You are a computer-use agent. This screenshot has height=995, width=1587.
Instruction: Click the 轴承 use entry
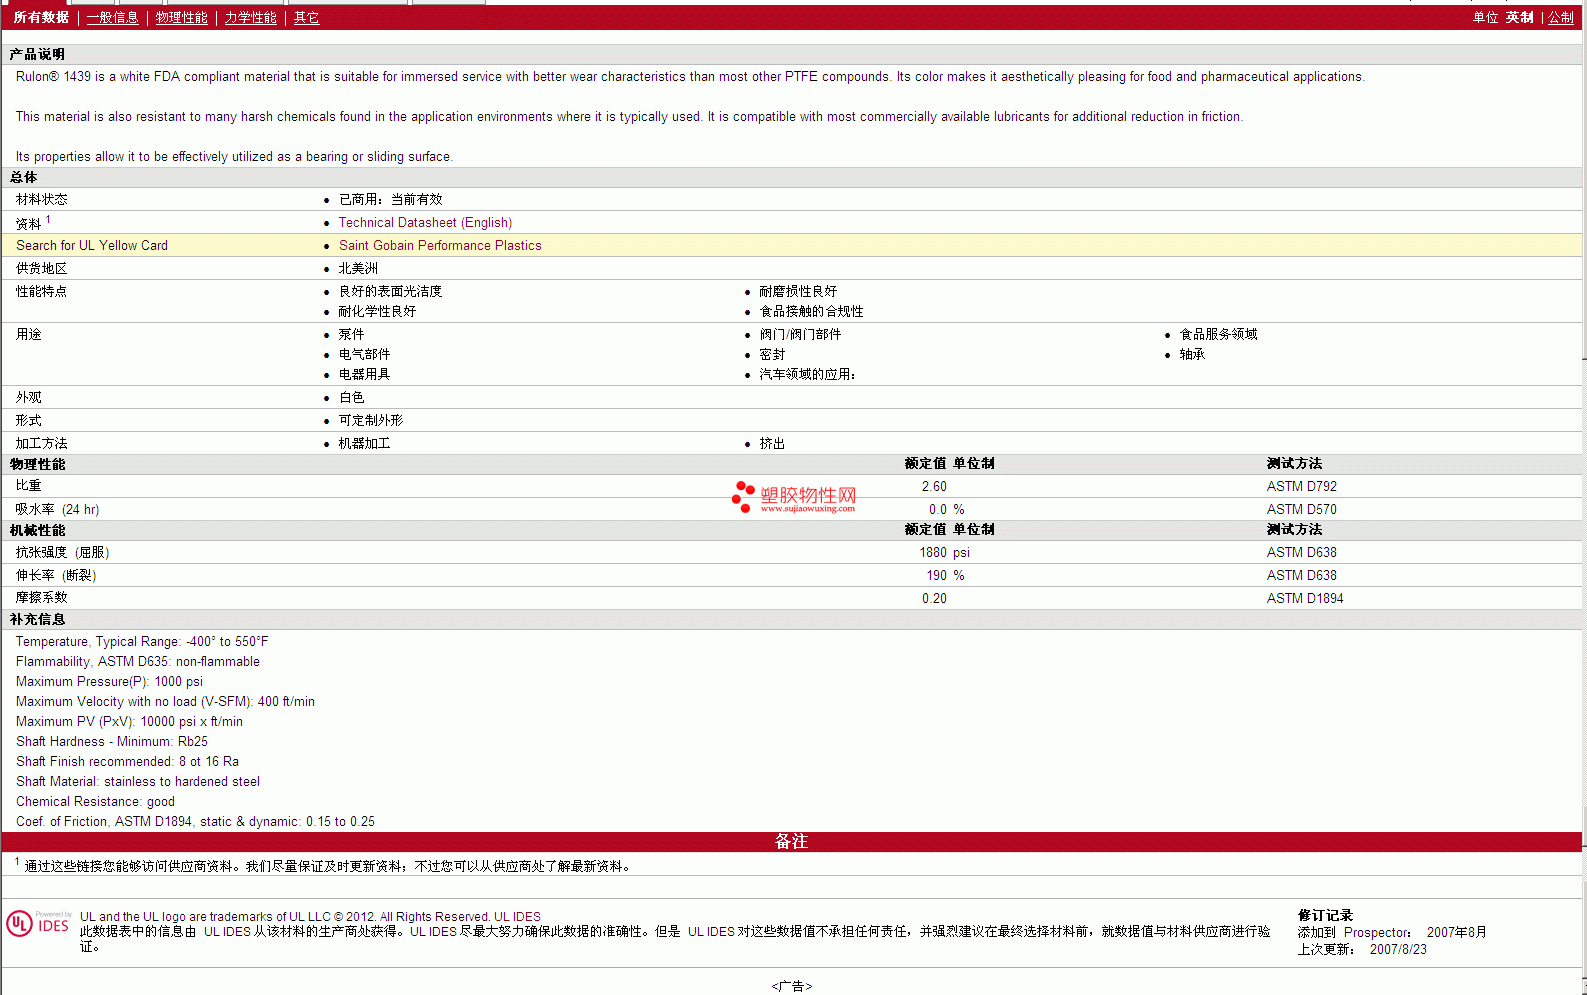[x=1191, y=354]
